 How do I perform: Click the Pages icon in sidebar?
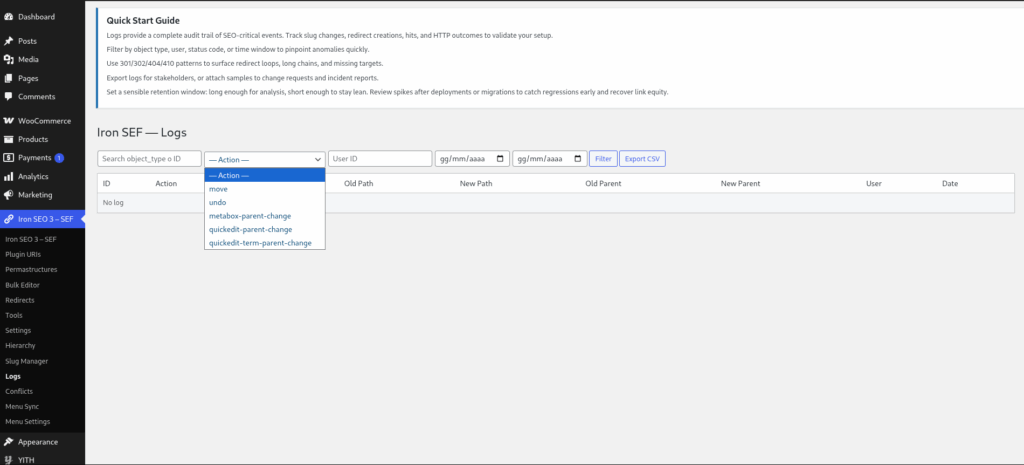[x=9, y=78]
